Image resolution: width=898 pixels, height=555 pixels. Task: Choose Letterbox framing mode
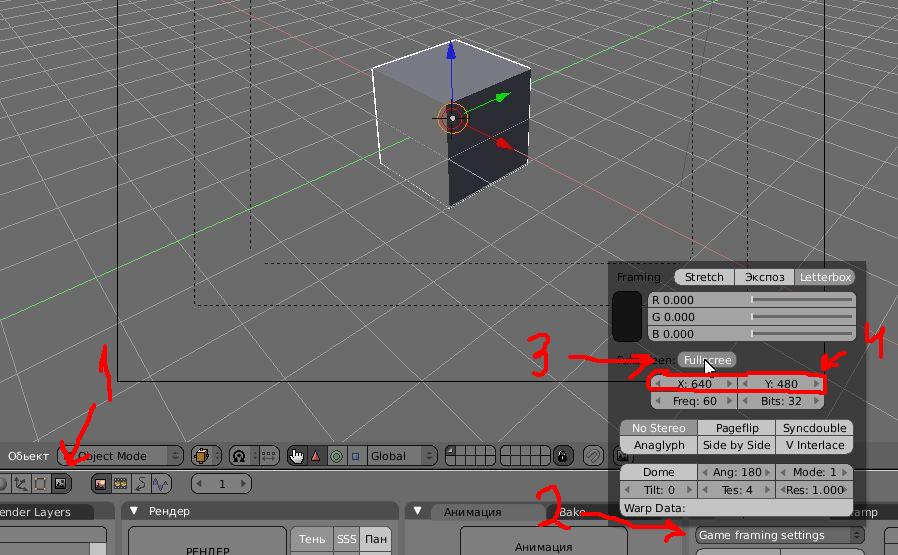(x=825, y=277)
